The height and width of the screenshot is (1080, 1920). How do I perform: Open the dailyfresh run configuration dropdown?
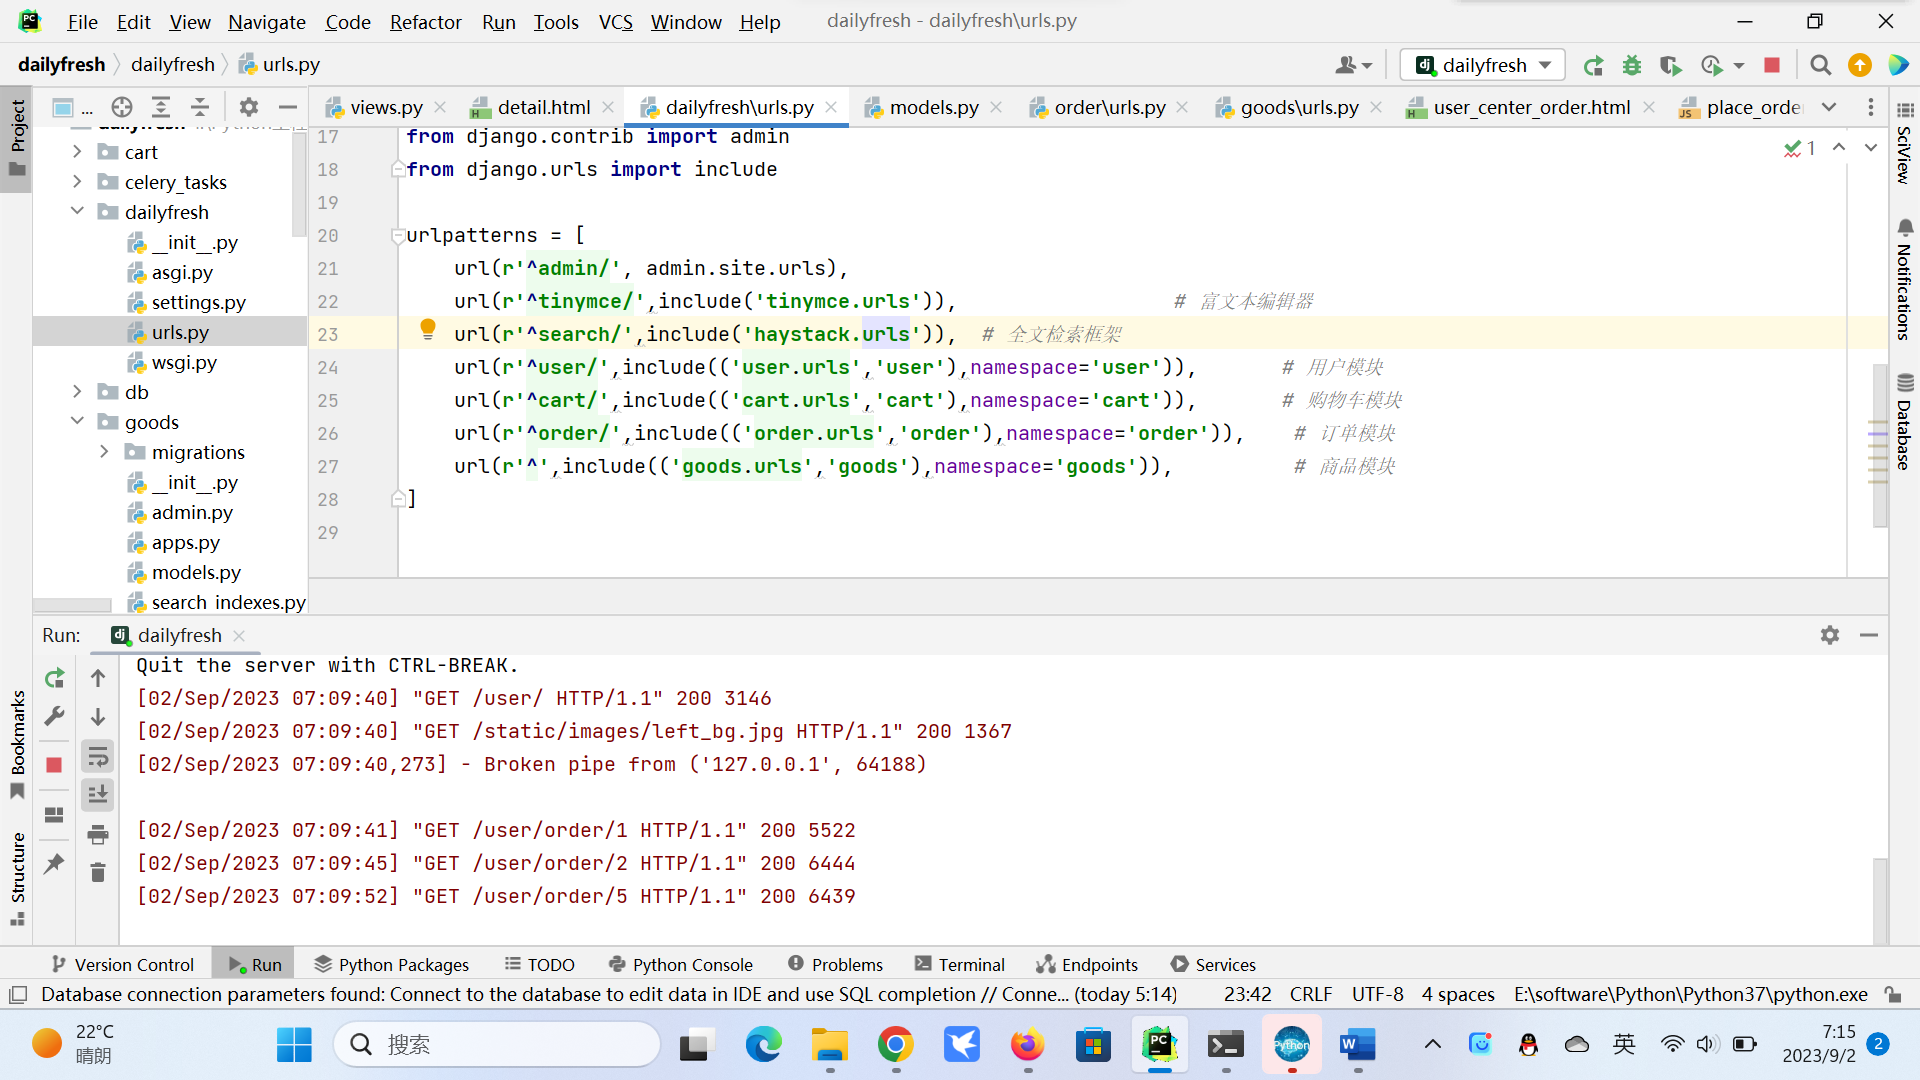tap(1483, 65)
